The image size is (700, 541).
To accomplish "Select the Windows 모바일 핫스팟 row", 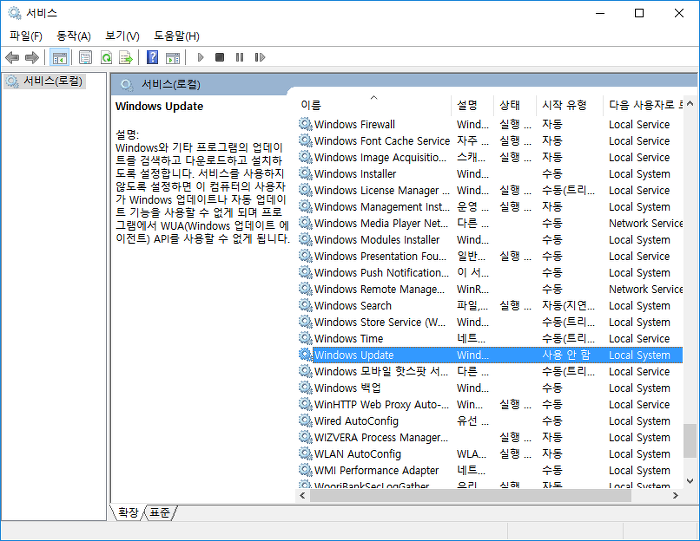I will click(490, 371).
